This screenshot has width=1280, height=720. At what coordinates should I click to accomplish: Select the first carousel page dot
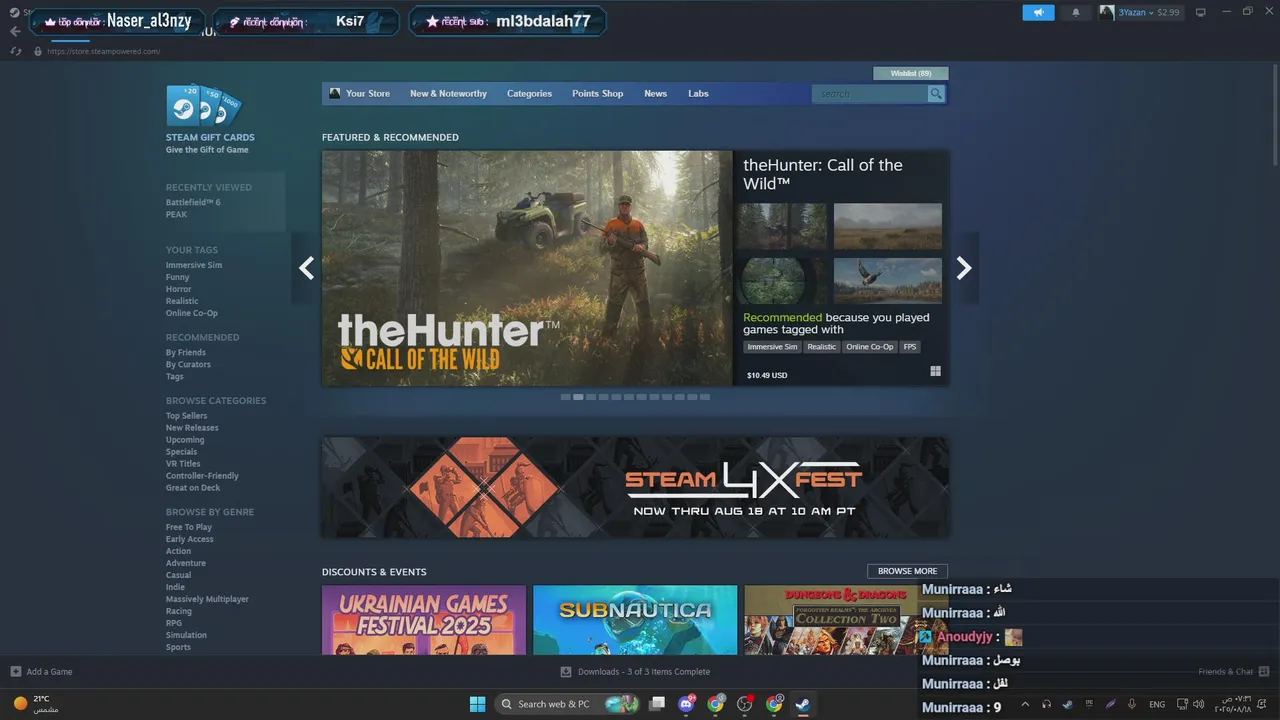point(566,397)
